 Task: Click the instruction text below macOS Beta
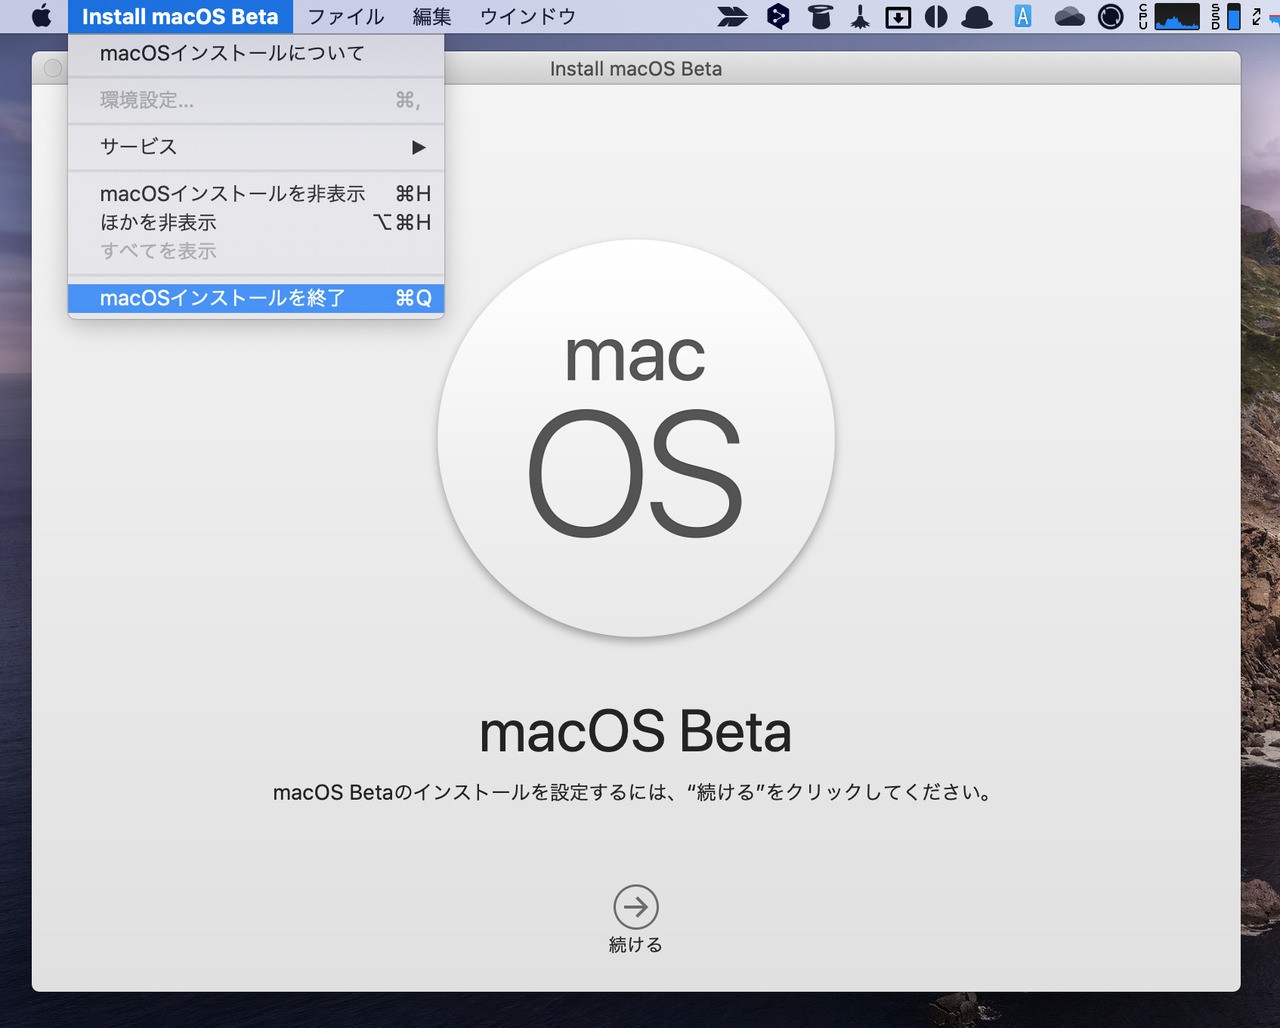coord(636,793)
